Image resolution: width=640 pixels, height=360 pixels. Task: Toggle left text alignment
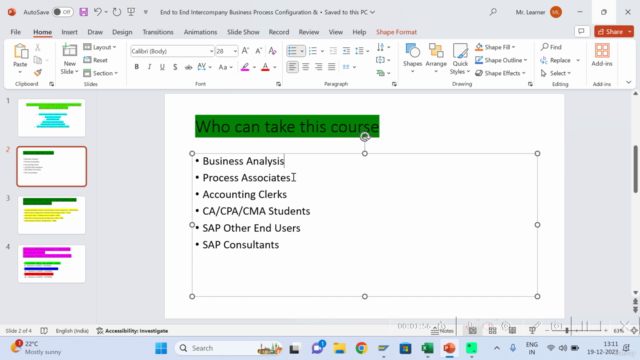pos(292,67)
